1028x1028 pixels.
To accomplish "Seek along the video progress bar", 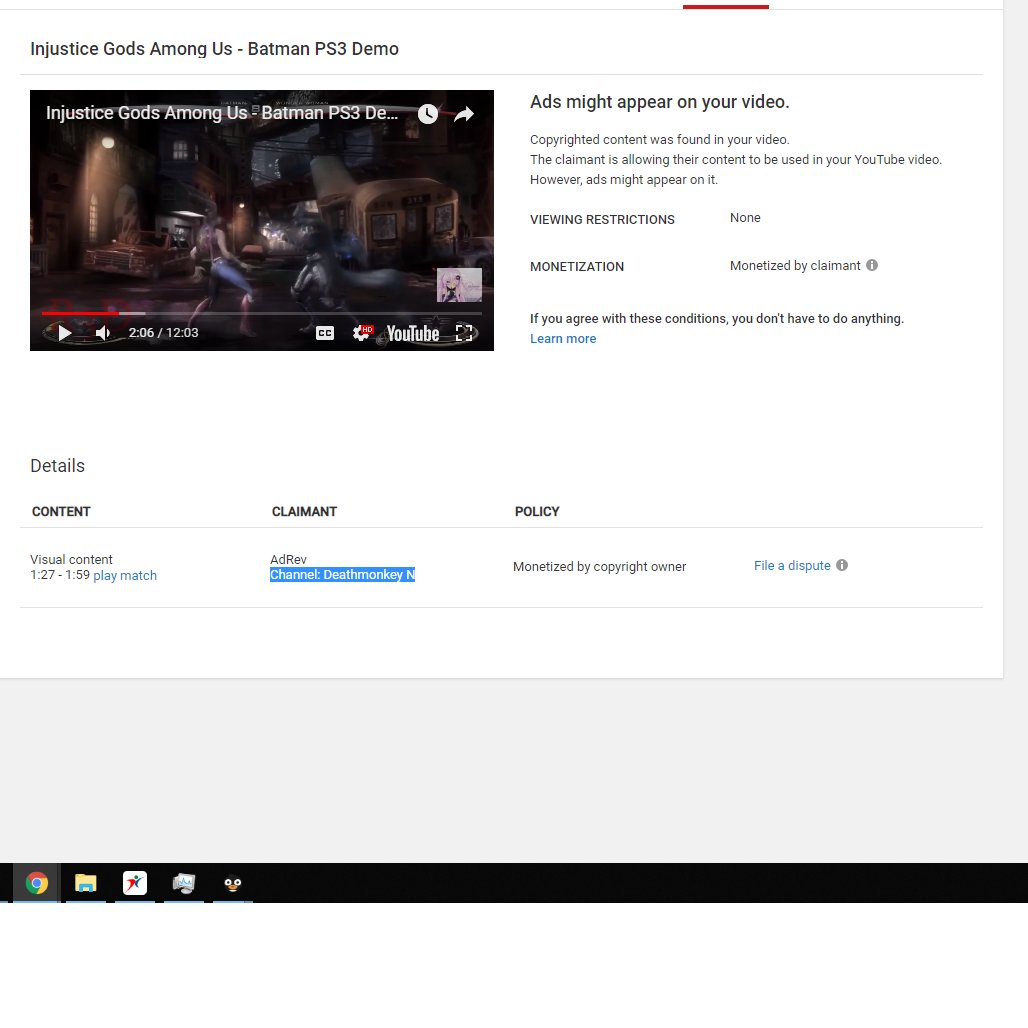I will pyautogui.click(x=262, y=313).
